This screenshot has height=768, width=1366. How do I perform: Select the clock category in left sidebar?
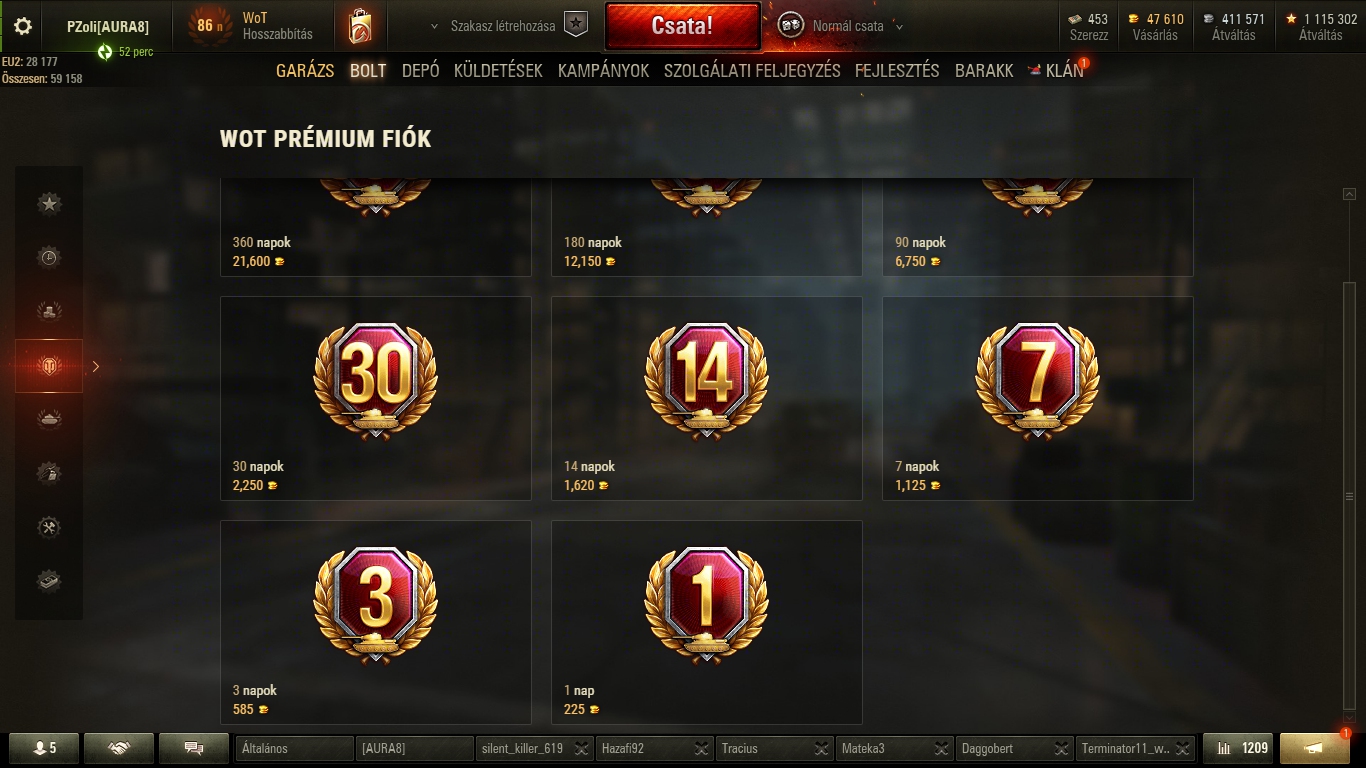click(49, 258)
